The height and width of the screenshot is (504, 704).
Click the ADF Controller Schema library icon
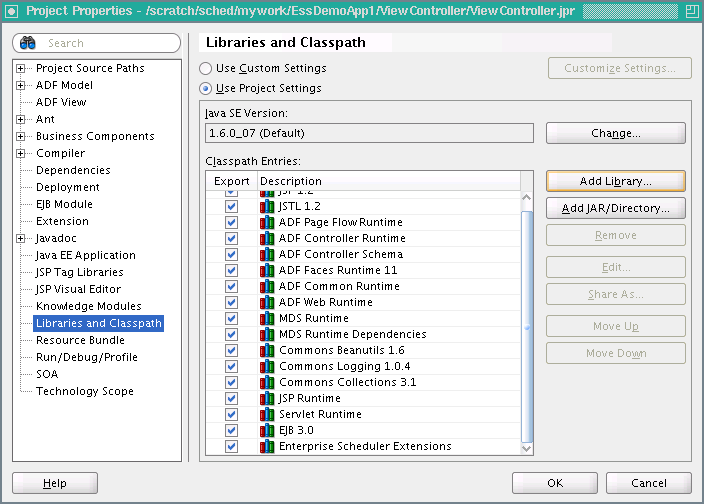coord(267,254)
